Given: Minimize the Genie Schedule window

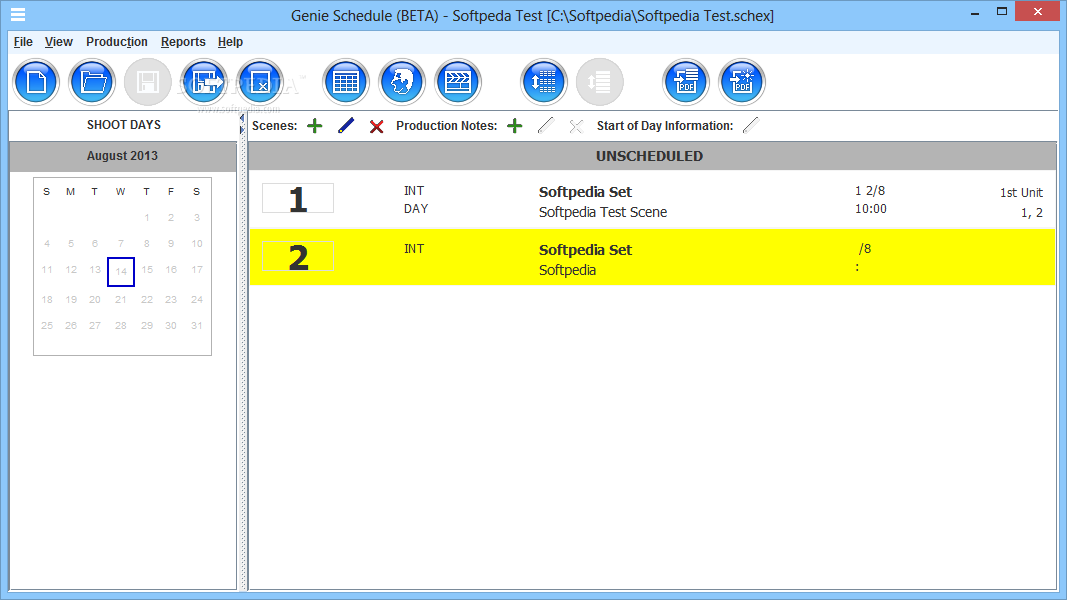Looking at the screenshot, I should [x=975, y=12].
